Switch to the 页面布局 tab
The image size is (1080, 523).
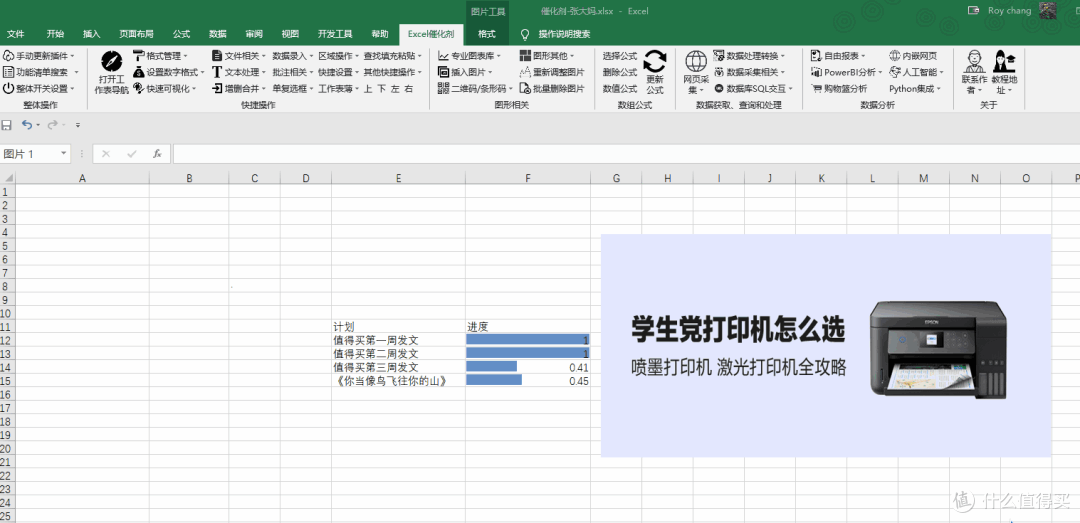coord(136,34)
